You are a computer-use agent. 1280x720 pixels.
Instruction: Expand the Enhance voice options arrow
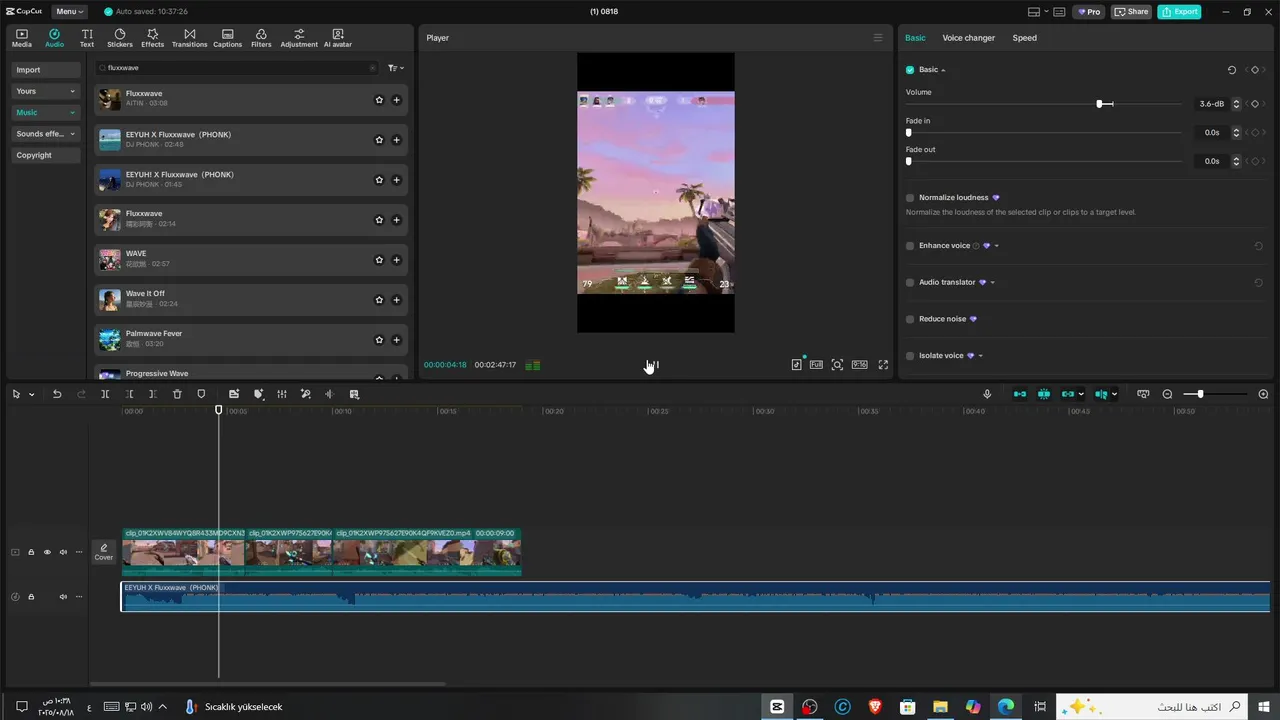tap(996, 246)
